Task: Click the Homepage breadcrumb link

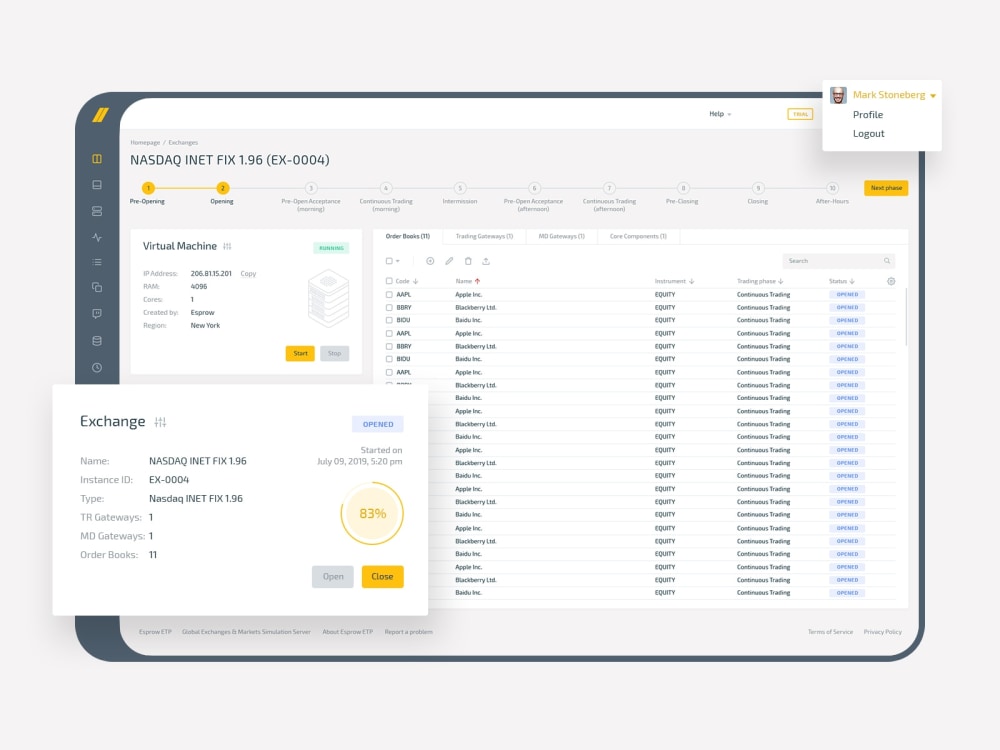Action: tap(145, 143)
